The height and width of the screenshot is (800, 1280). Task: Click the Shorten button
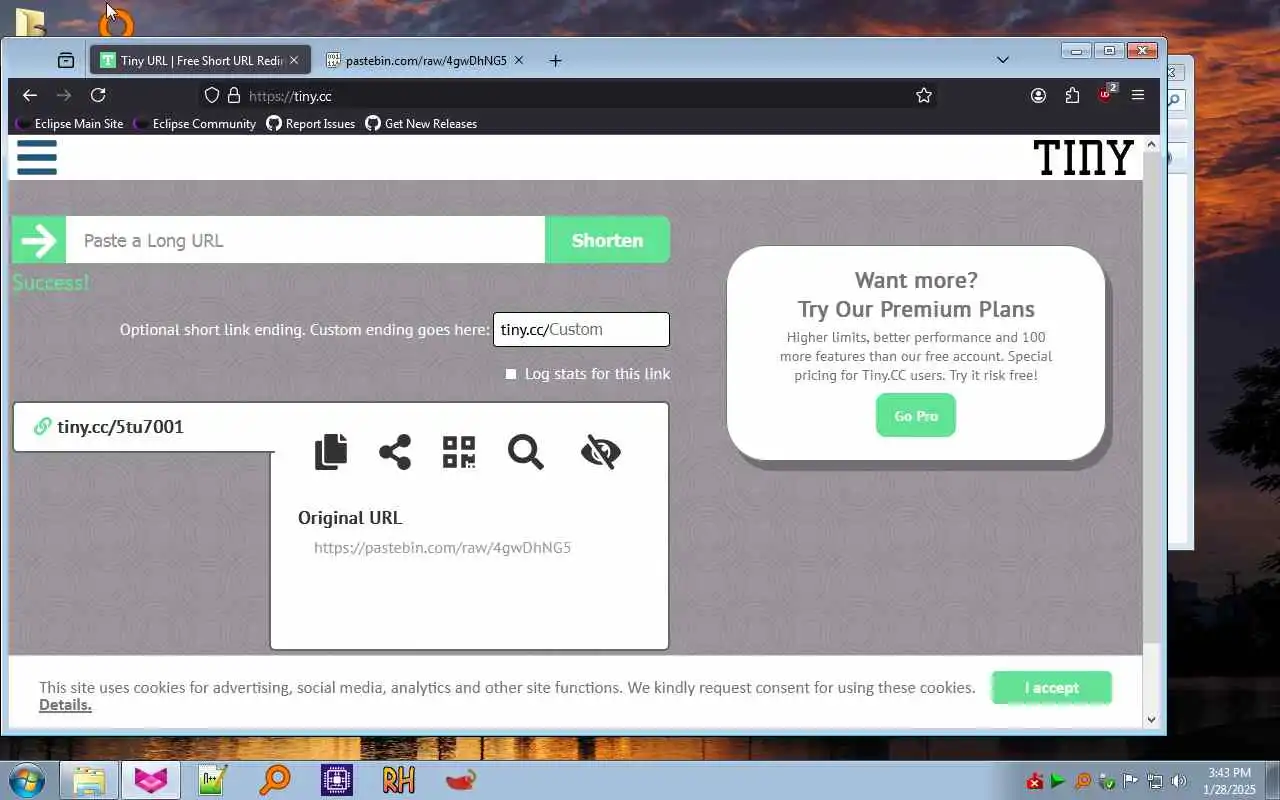click(607, 240)
